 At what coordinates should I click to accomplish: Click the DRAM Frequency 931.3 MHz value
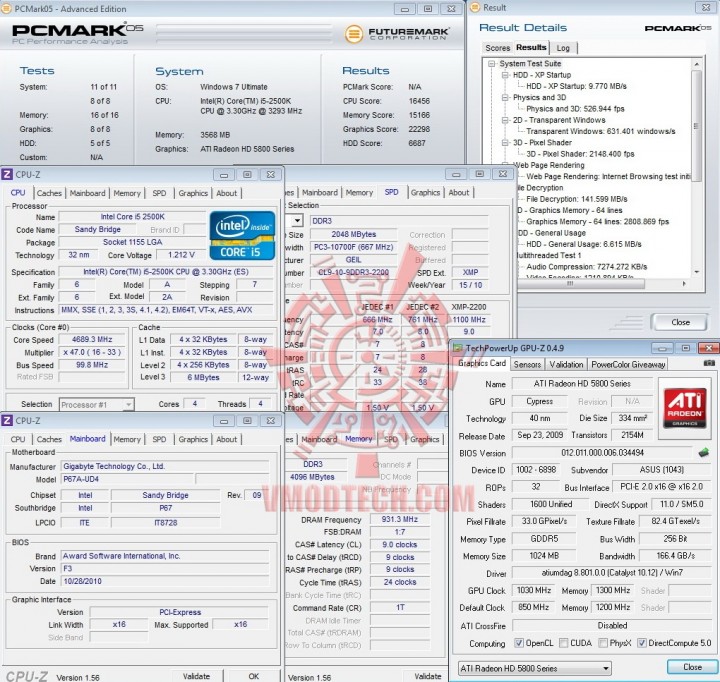pyautogui.click(x=399, y=519)
